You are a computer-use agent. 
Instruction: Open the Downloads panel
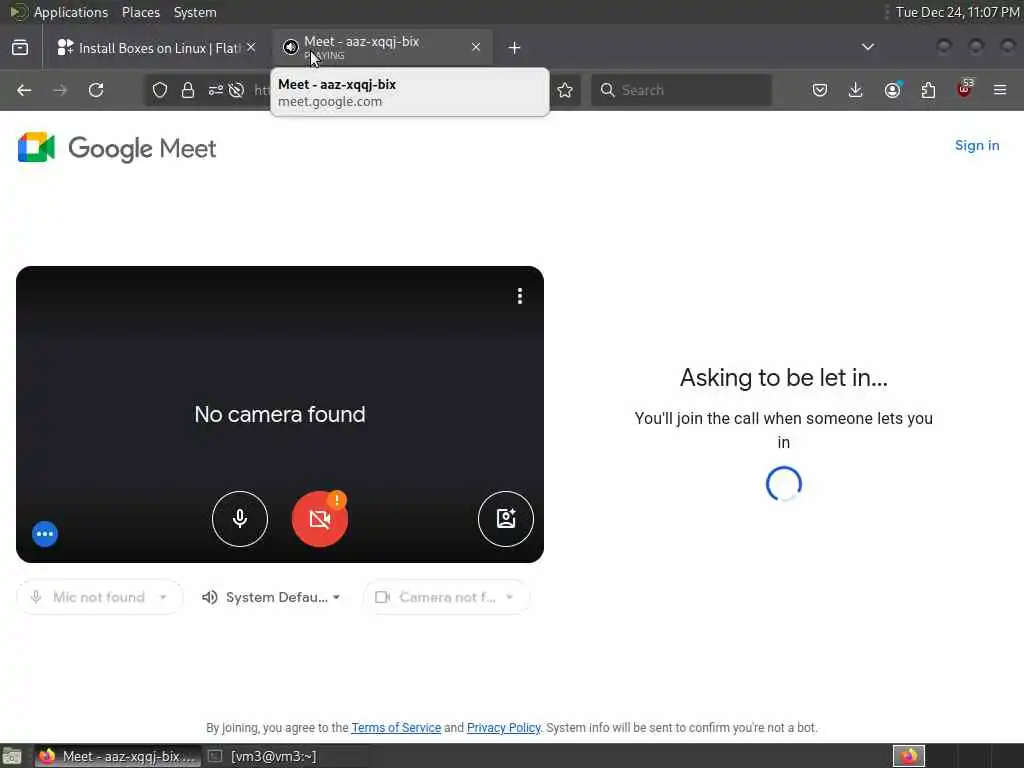(x=856, y=90)
